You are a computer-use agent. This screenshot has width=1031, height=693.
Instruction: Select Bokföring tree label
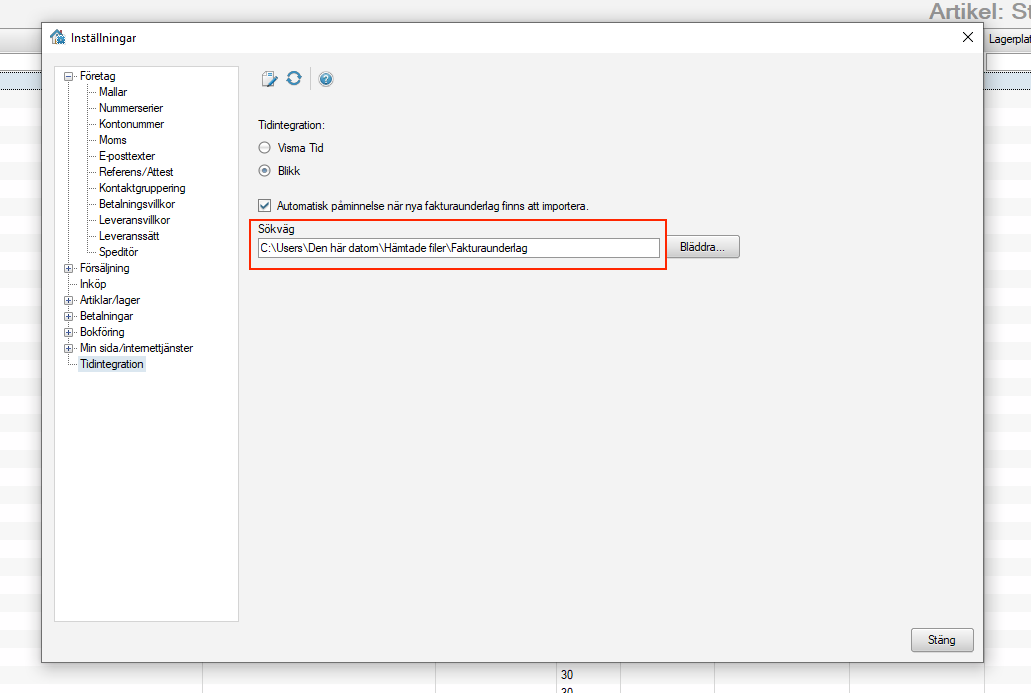coord(102,332)
